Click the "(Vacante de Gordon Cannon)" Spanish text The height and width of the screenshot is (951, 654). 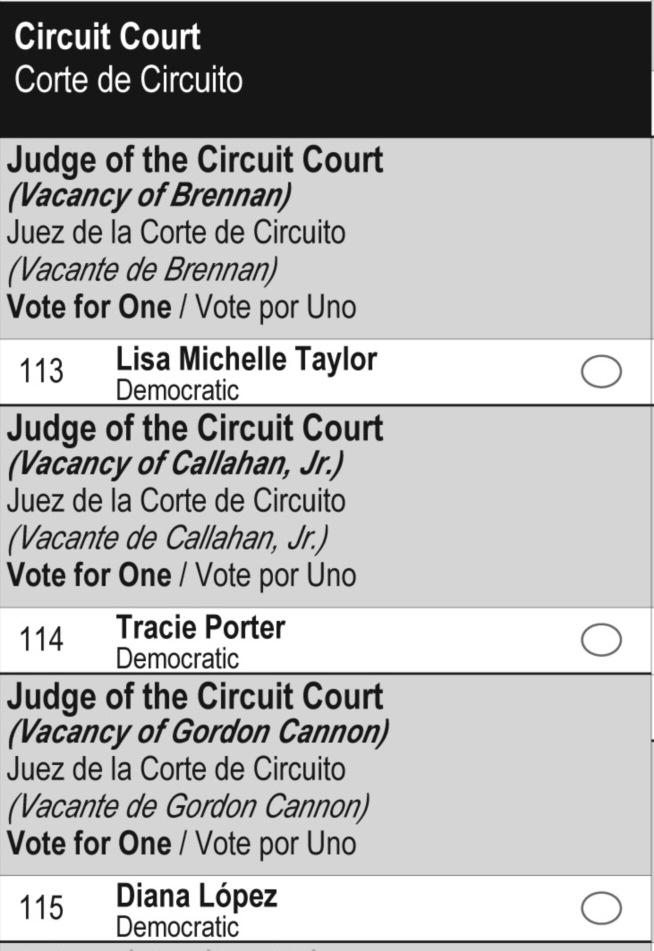pyautogui.click(x=188, y=806)
